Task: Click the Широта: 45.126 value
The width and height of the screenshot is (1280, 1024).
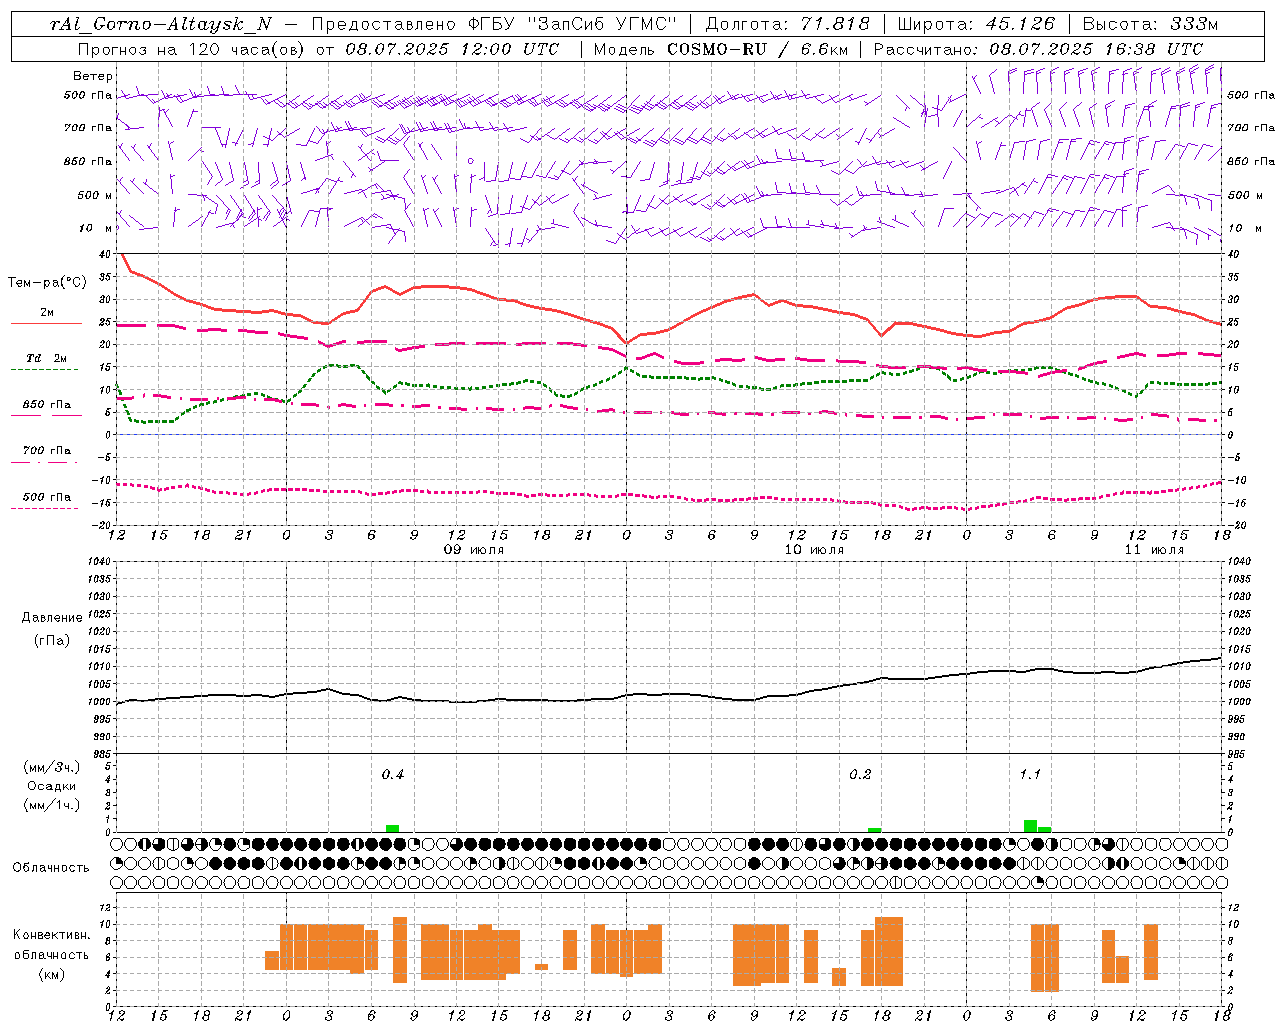Action: coord(976,24)
